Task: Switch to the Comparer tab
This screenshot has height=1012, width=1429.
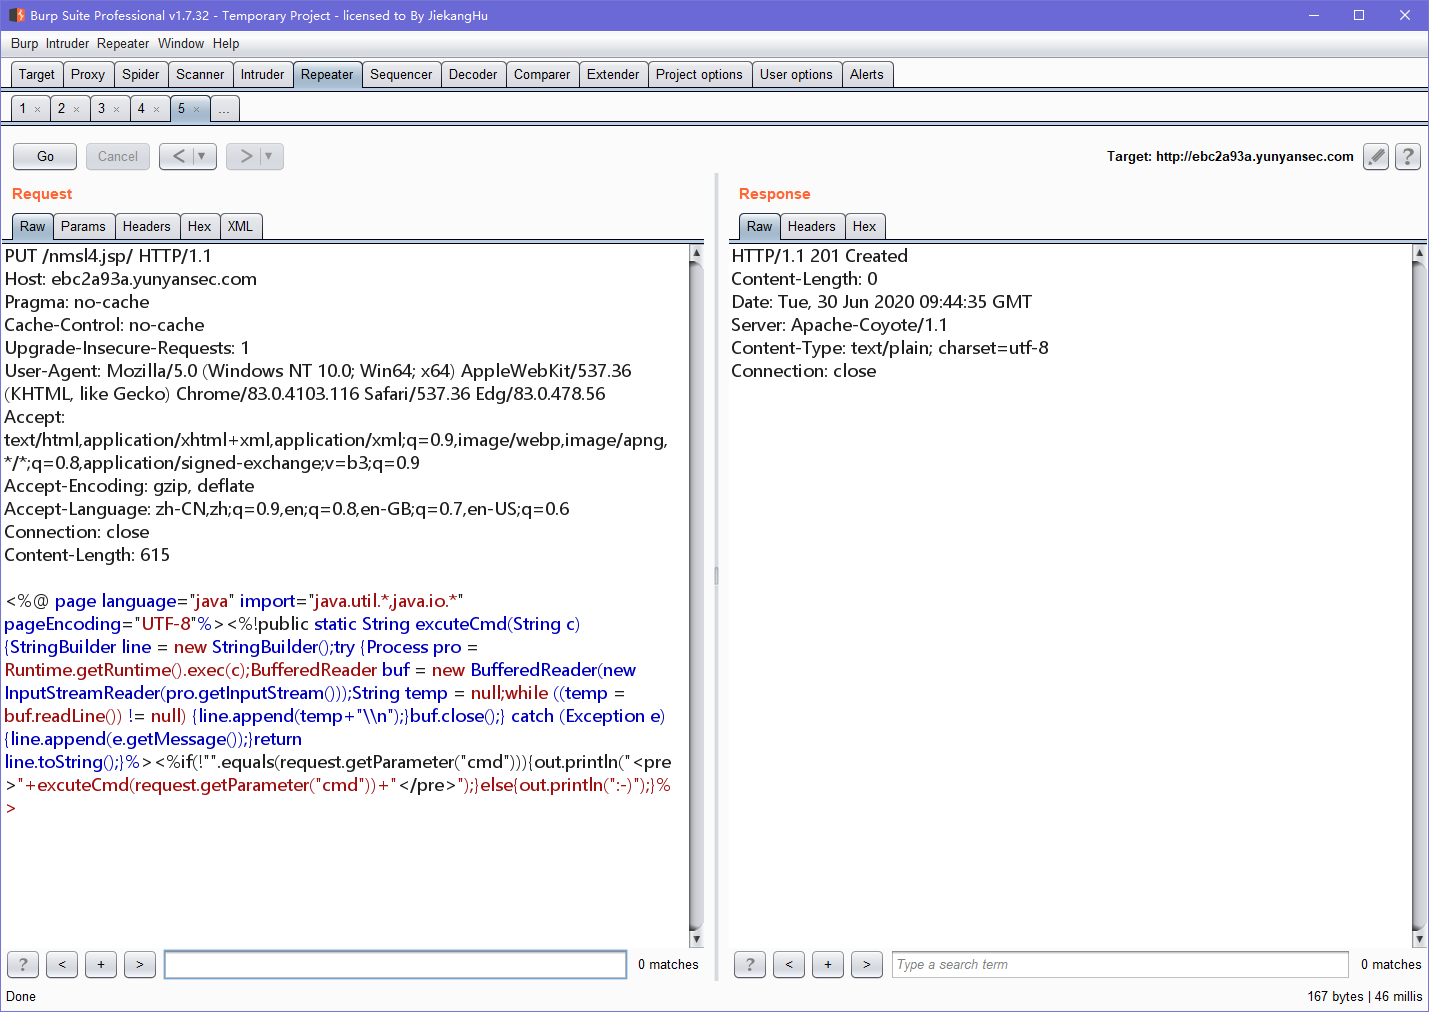Action: (x=542, y=74)
